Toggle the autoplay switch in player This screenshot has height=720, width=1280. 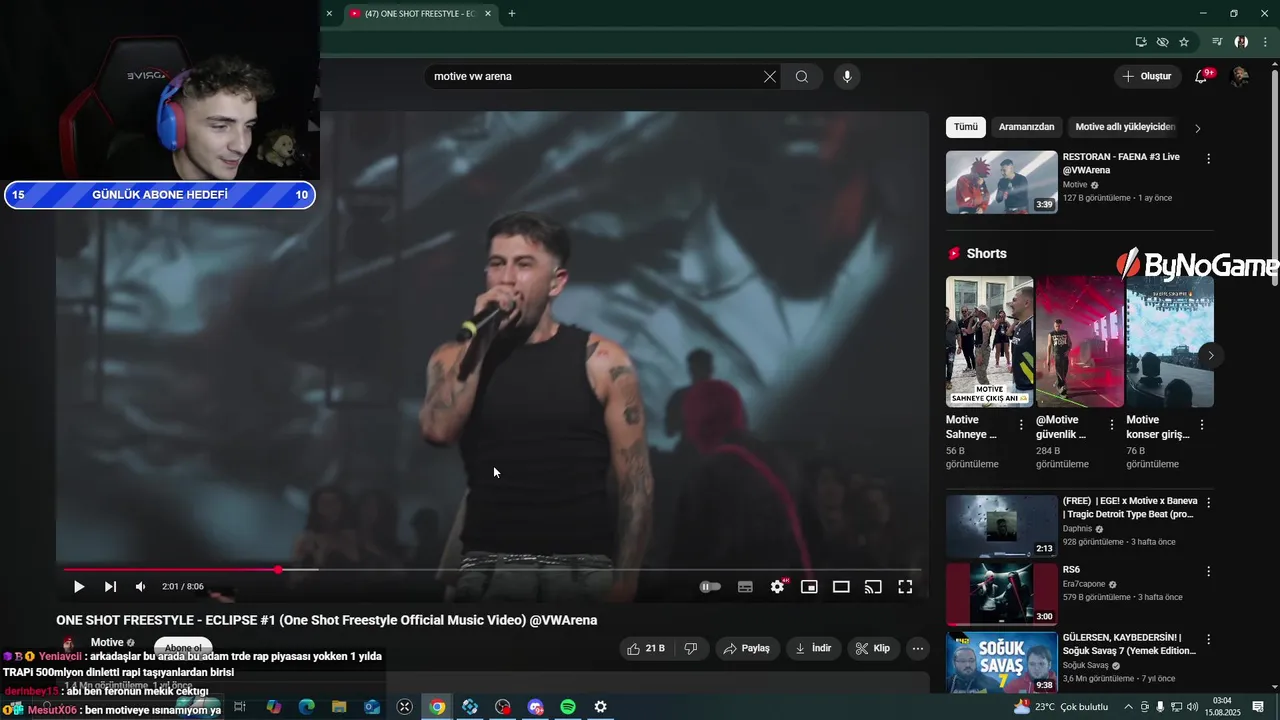(710, 587)
